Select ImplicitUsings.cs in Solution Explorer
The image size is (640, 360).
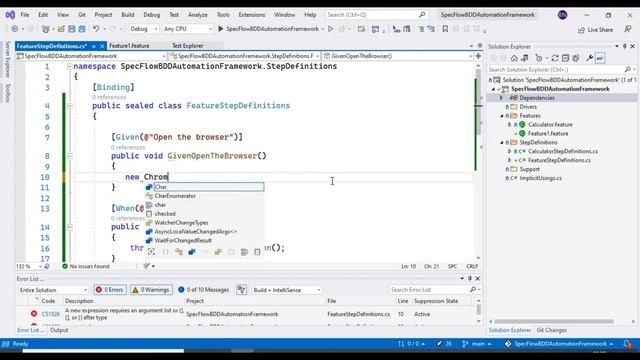pyautogui.click(x=540, y=178)
